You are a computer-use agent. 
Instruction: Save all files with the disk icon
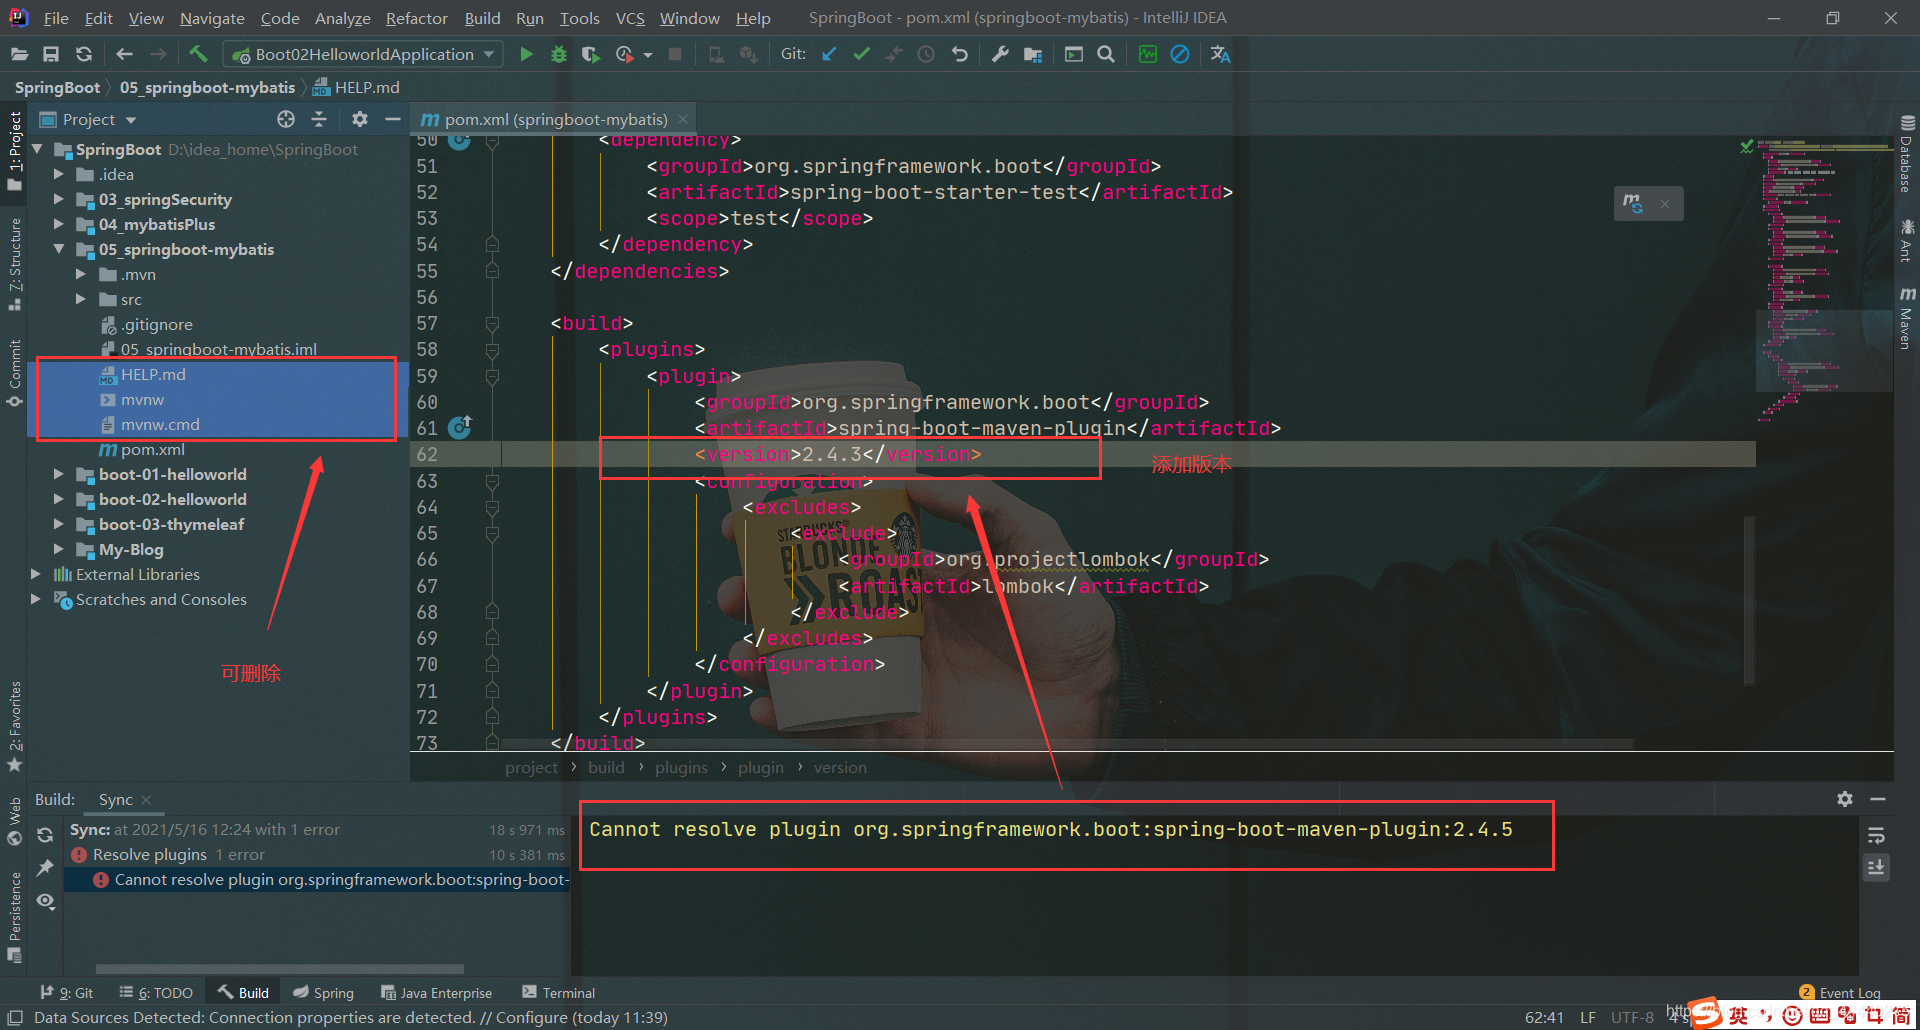[51, 54]
